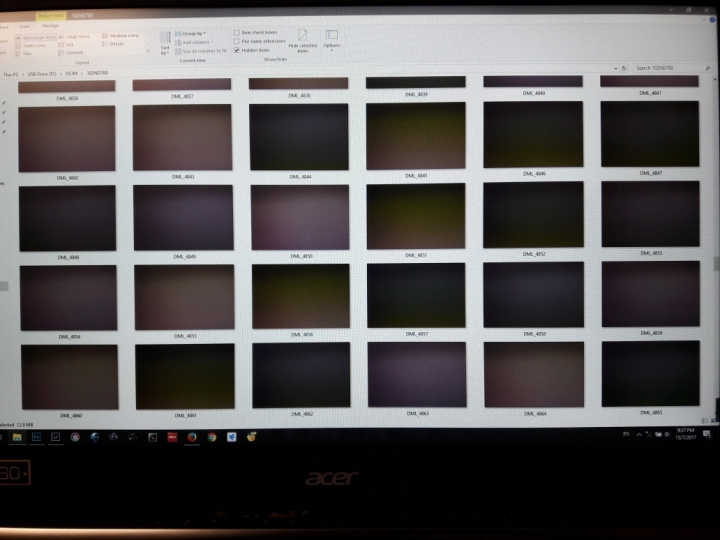Expand address bar history dropdown
Viewport: 720px width, 540px height.
(616, 68)
